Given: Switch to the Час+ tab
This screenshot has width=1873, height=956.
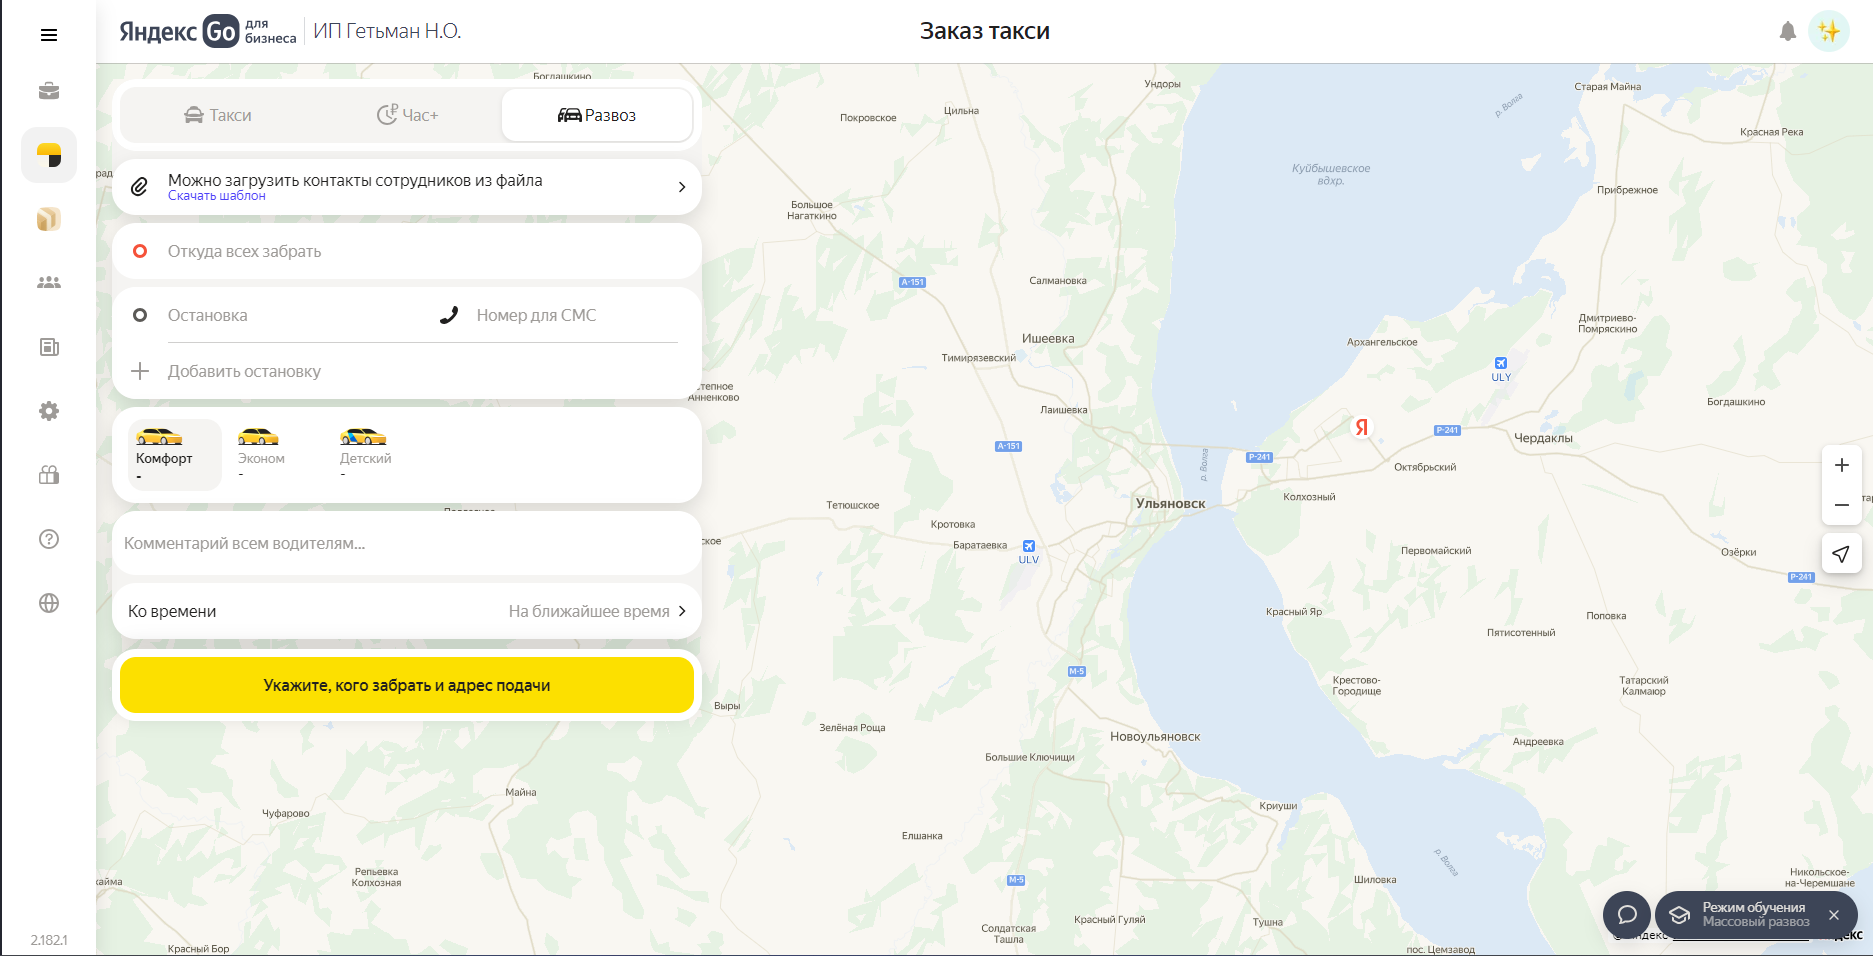Looking at the screenshot, I should point(407,115).
